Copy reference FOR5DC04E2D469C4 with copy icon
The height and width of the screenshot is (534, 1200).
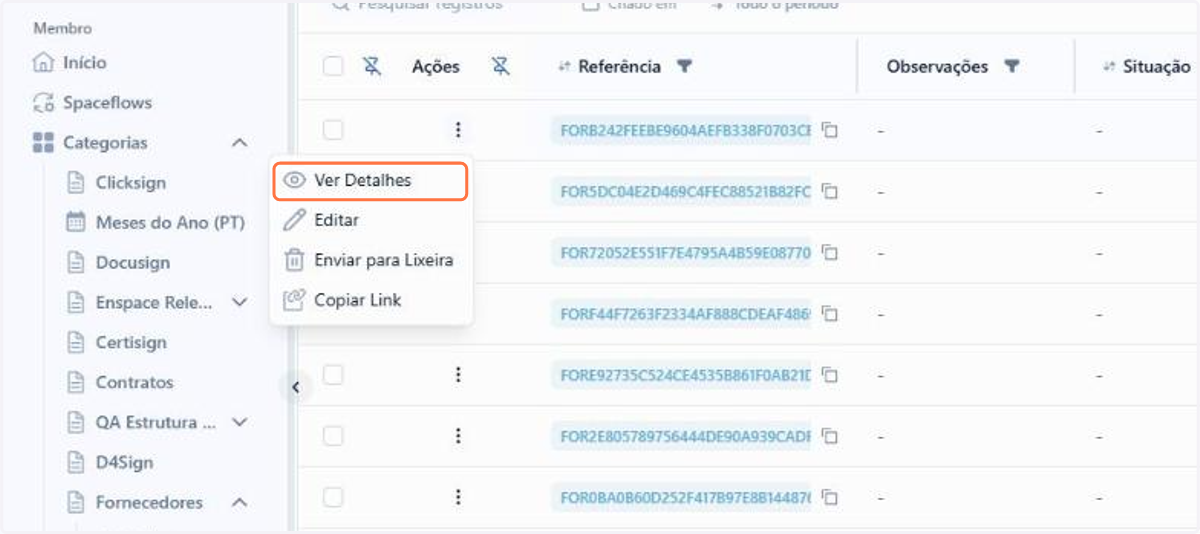click(x=829, y=191)
